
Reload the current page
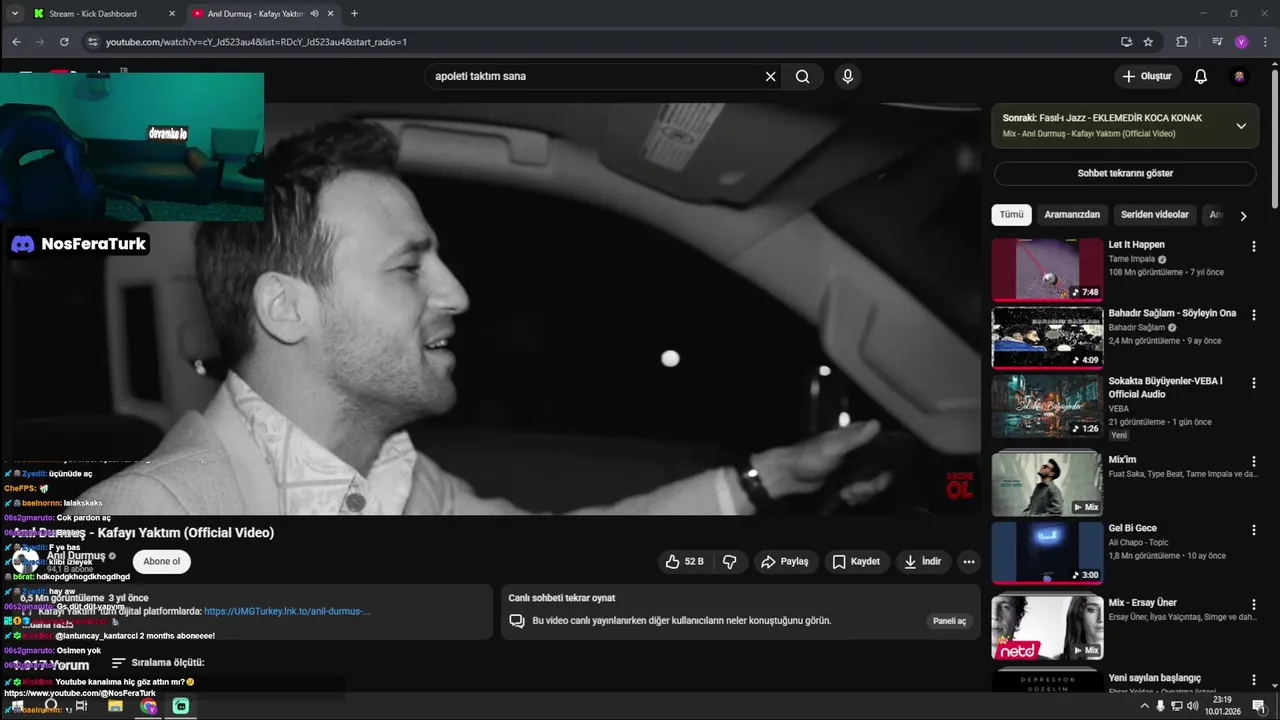[64, 42]
